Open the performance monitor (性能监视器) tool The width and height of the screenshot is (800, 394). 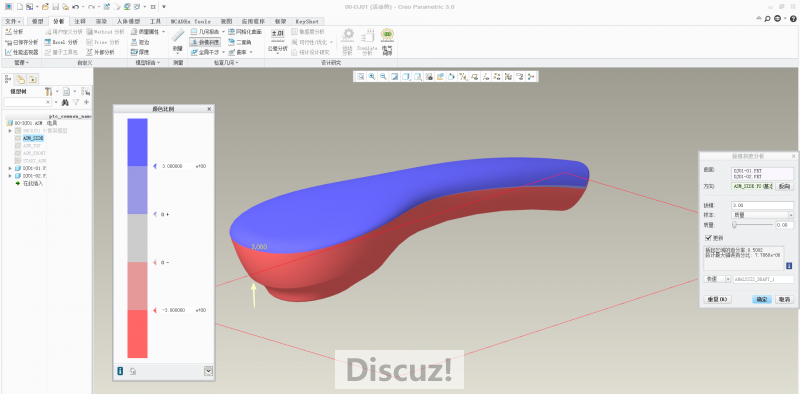21,52
